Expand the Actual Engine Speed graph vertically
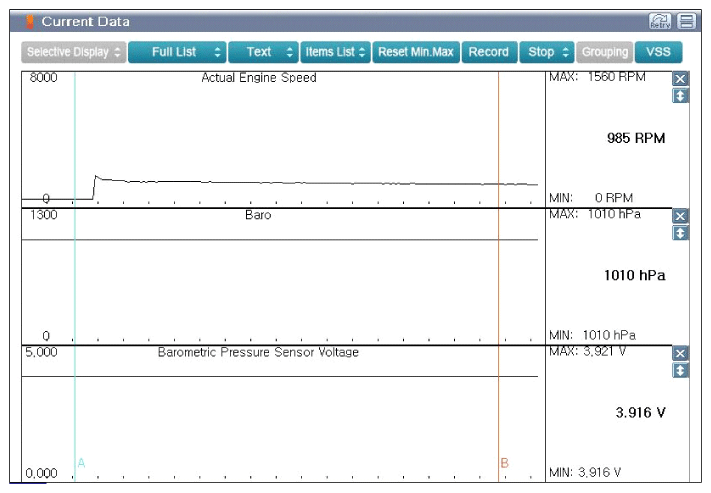Screen dimensions: 711x493 click(680, 96)
